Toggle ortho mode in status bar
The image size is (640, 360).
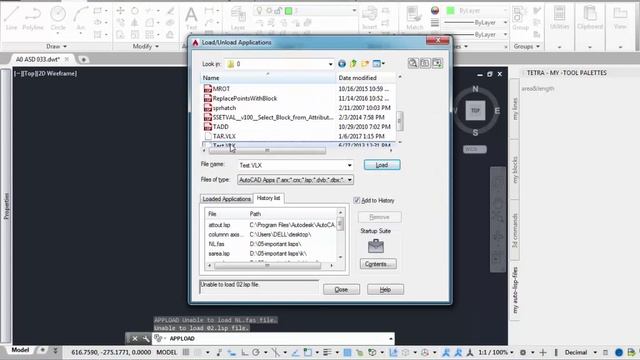tap(244, 352)
